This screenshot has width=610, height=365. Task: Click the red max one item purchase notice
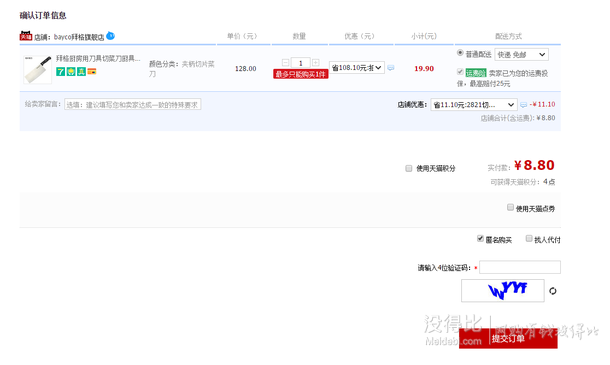pos(301,74)
